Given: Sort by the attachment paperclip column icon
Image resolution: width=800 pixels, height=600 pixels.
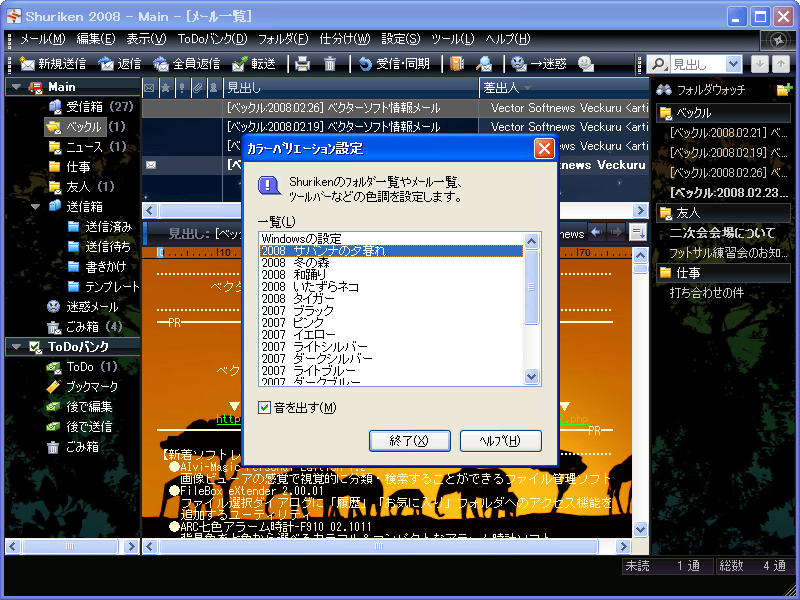Looking at the screenshot, I should [198, 88].
